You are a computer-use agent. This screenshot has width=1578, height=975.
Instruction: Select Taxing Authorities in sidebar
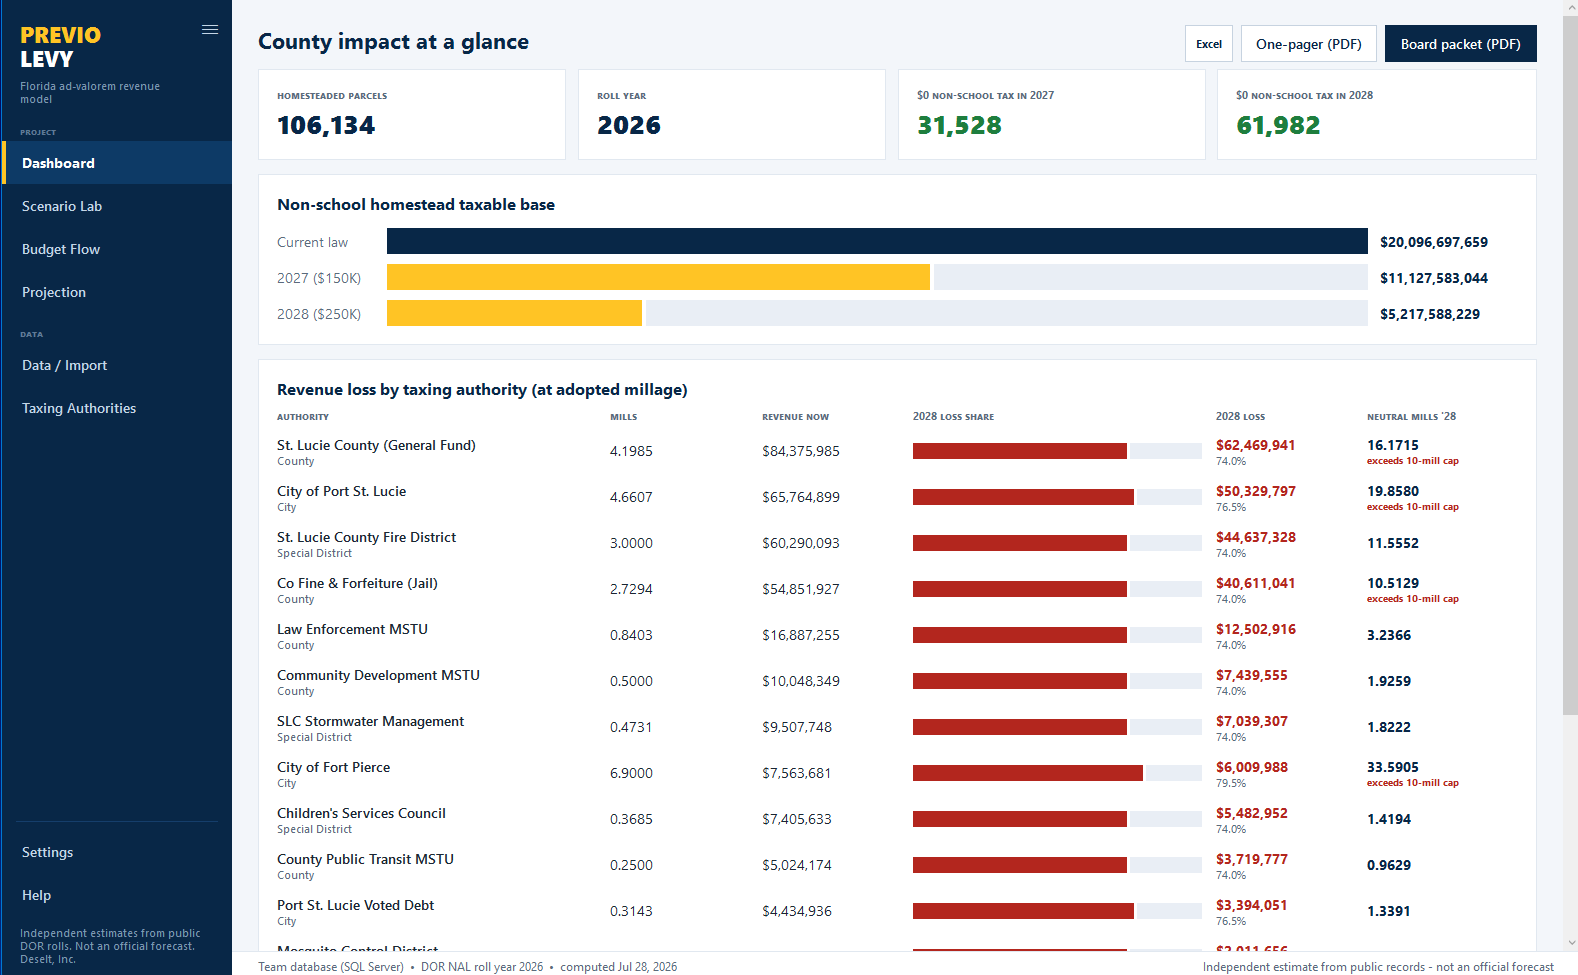click(117, 408)
